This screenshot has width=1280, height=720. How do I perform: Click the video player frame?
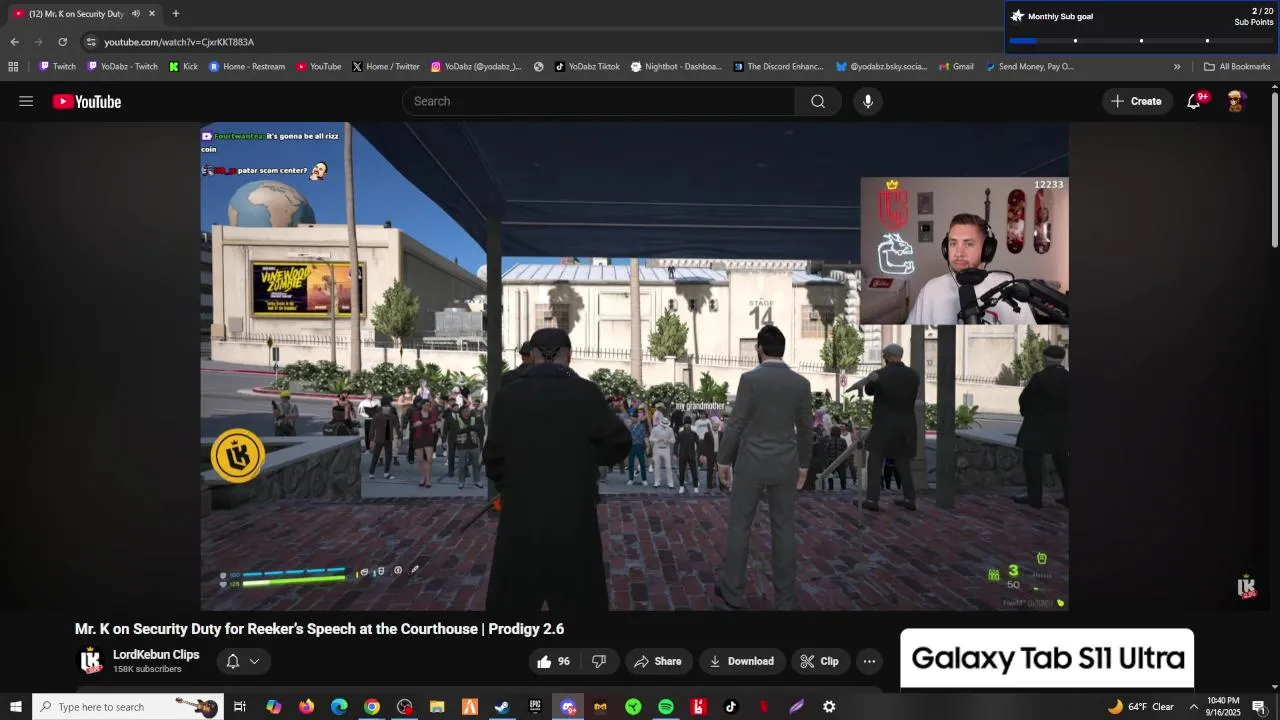pyautogui.click(x=634, y=366)
